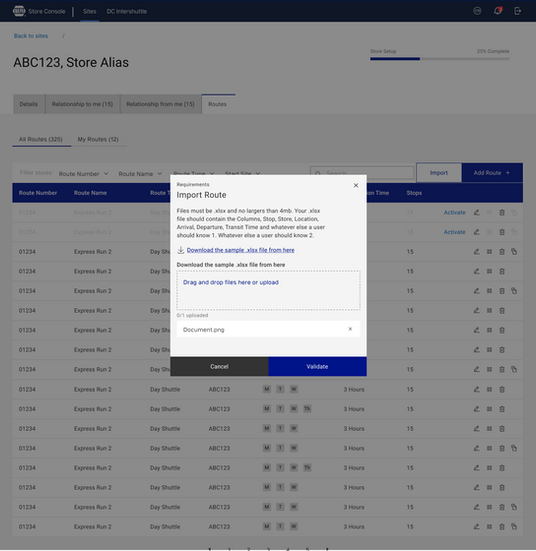Click the 25% Complete label
536x551 pixels.
click(x=493, y=51)
